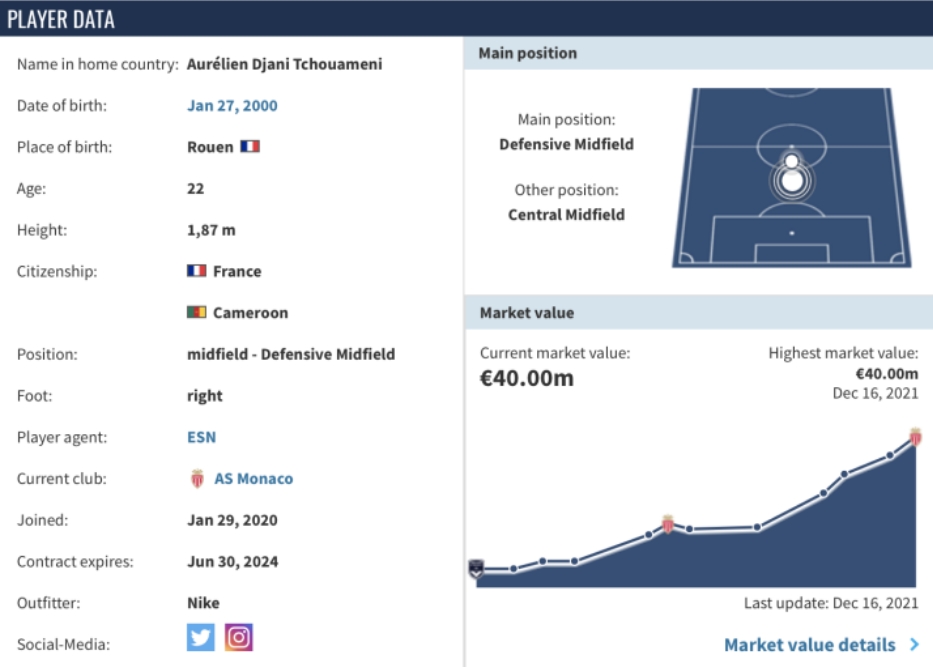This screenshot has width=933, height=667.
Task: Click the Player Data header bar
Action: (466, 18)
